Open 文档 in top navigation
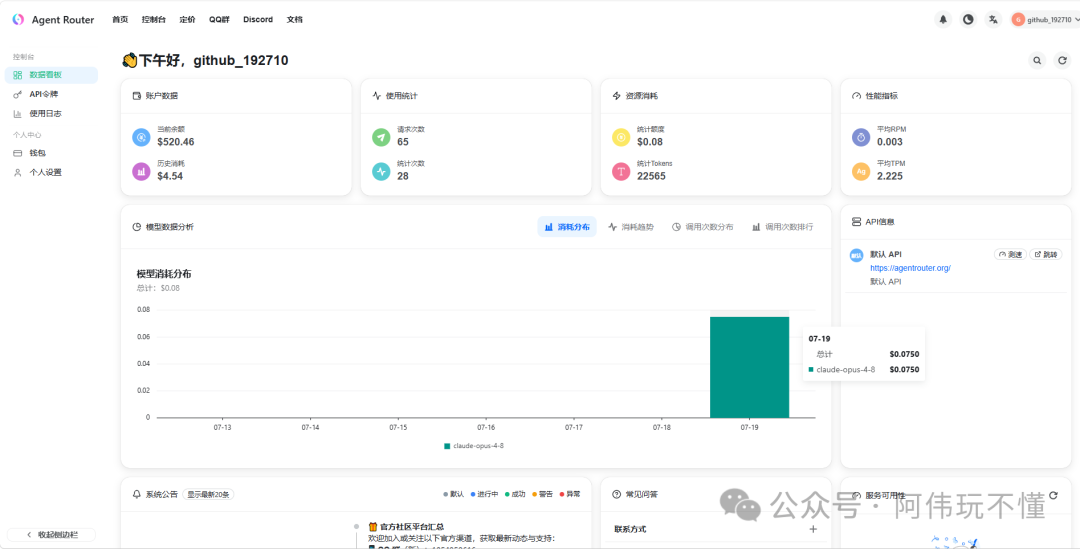1080x549 pixels. 295,19
